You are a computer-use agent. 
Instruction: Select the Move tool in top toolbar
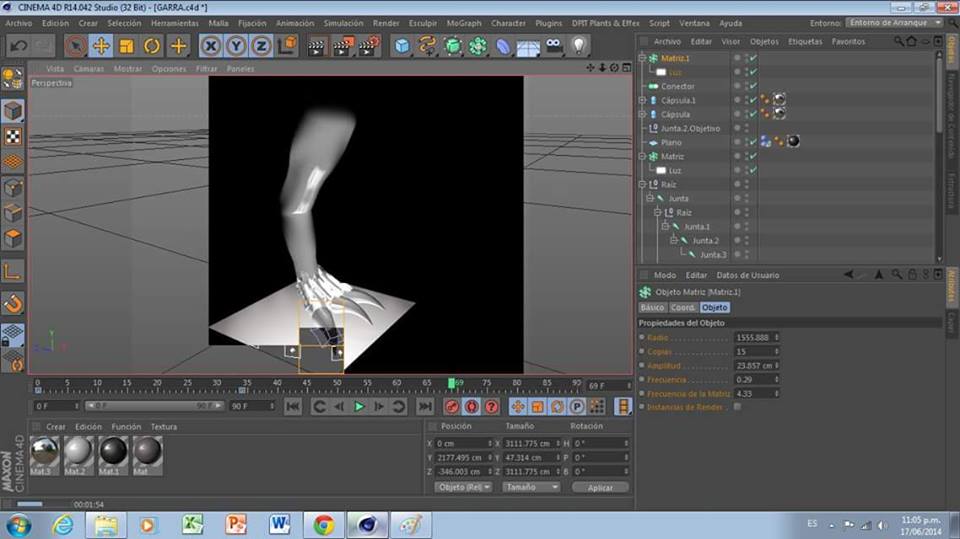tap(101, 45)
